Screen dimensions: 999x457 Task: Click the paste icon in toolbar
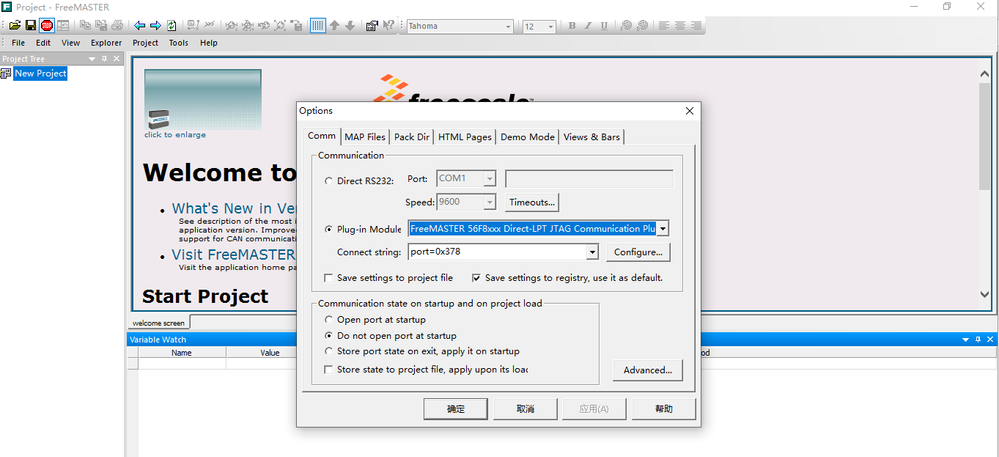101,25
